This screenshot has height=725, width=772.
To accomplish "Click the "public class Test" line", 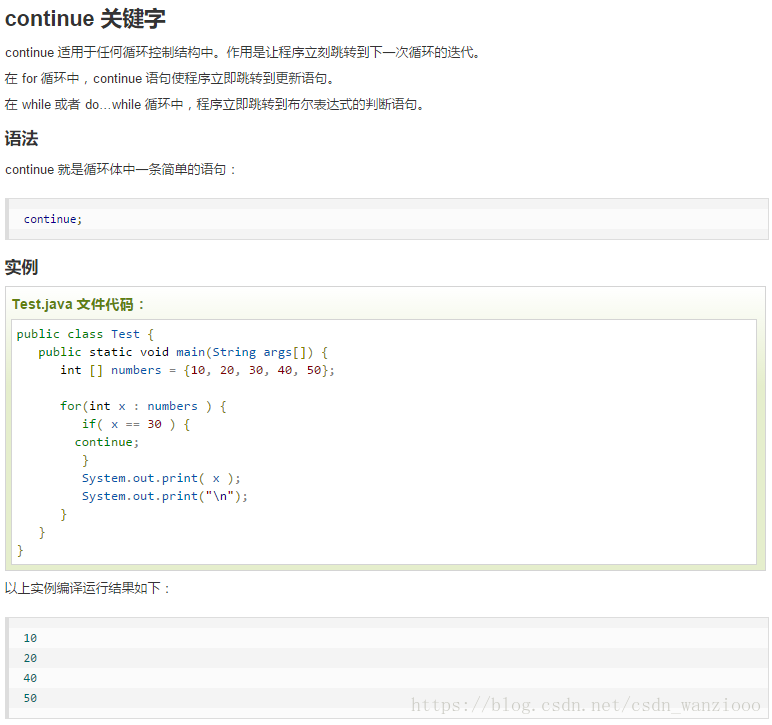I will point(85,334).
